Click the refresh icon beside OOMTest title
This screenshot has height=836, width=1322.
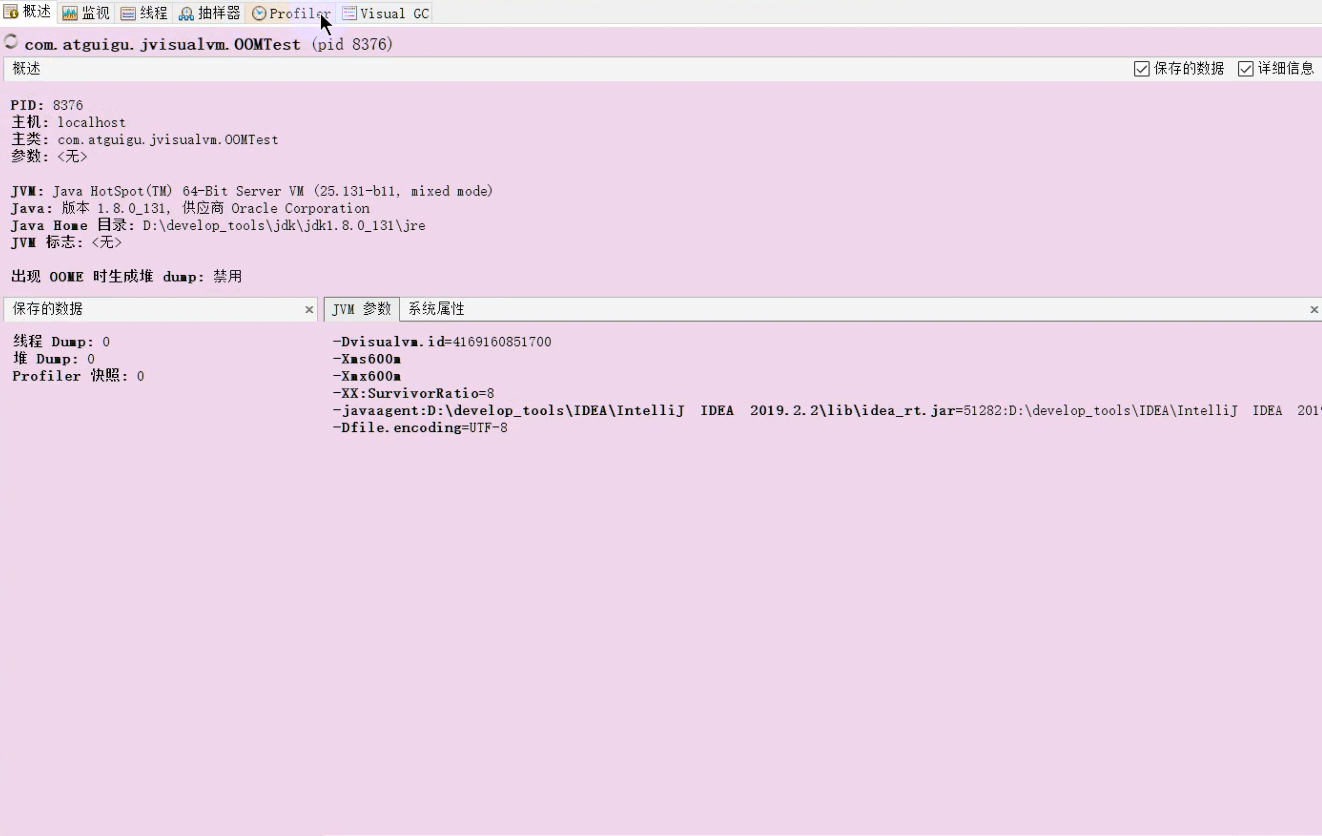point(9,43)
